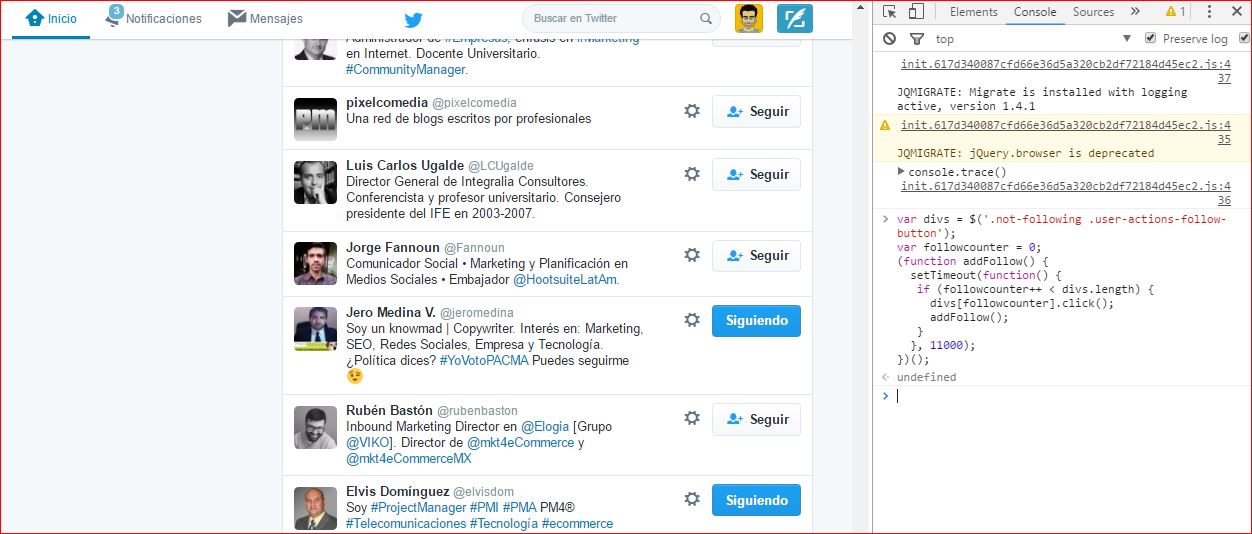Open Notificaciones with the 3 badge
The height and width of the screenshot is (534, 1252).
[153, 18]
